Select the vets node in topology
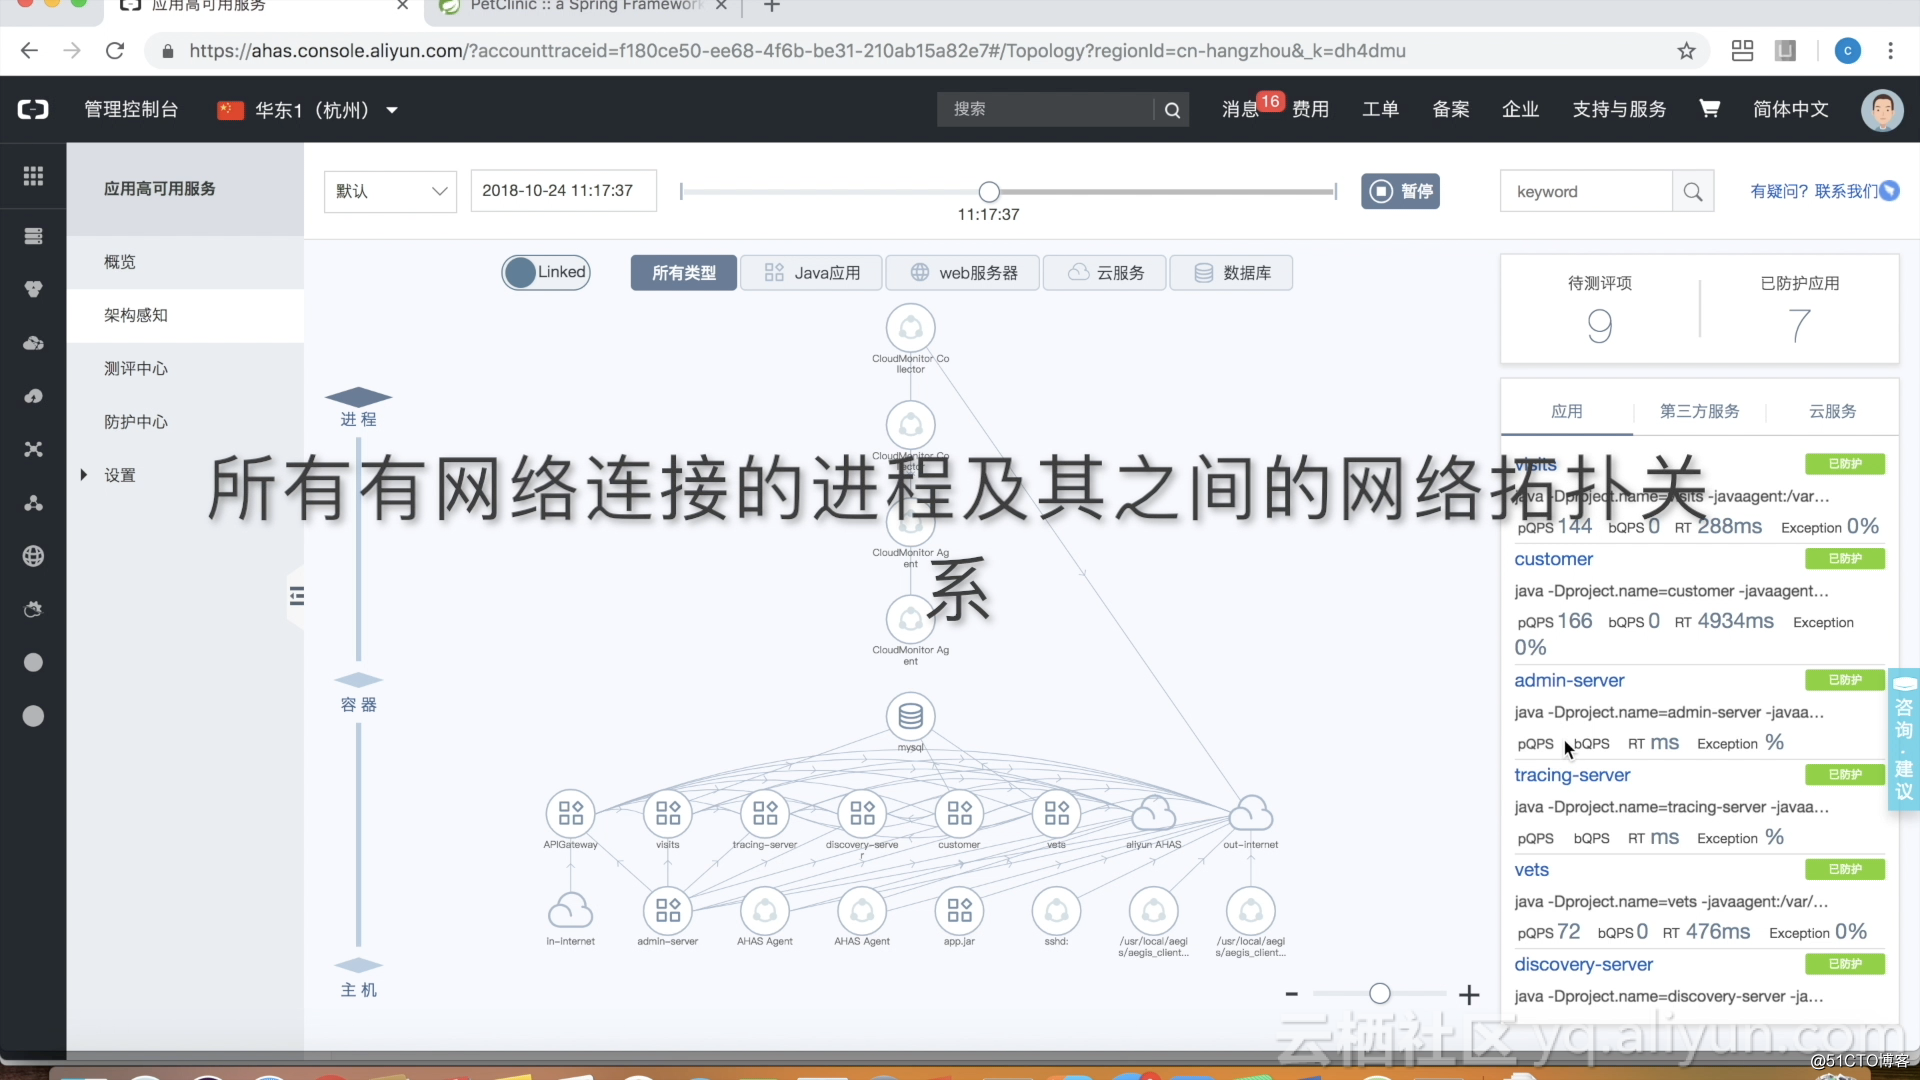1920x1080 pixels. tap(1056, 814)
